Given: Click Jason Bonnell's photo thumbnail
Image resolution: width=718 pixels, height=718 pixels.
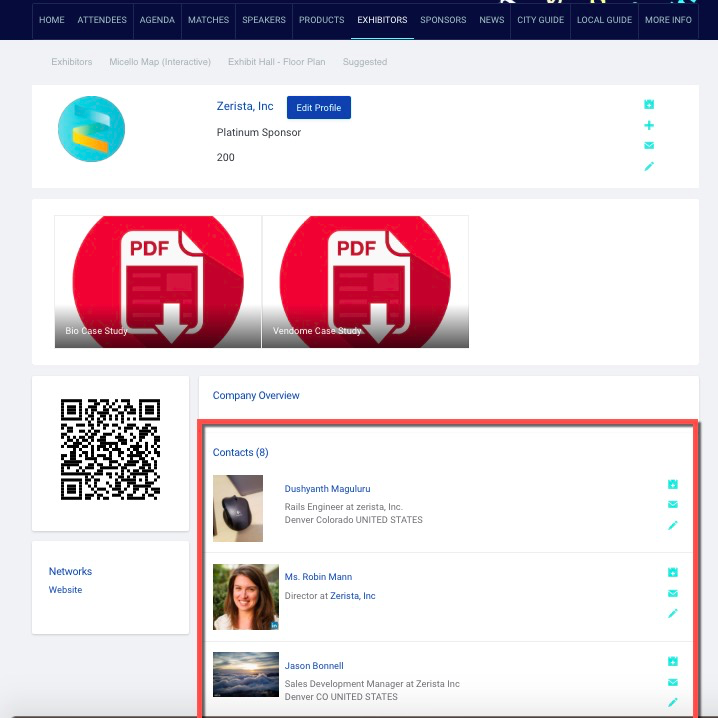Looking at the screenshot, I should point(246,674).
